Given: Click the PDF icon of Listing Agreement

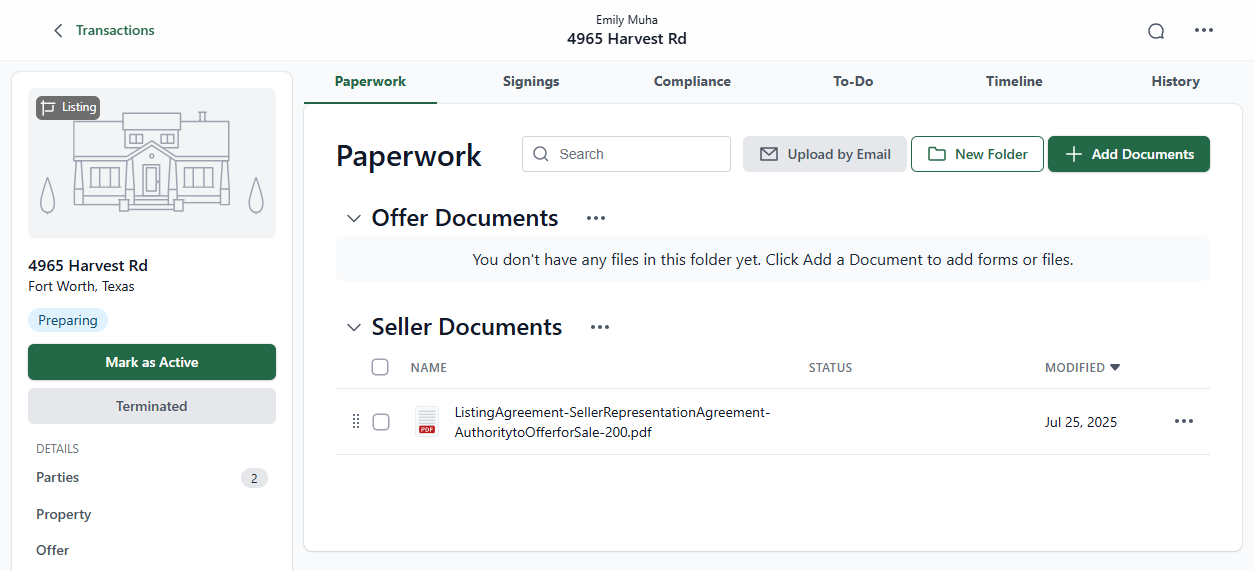Looking at the screenshot, I should pyautogui.click(x=427, y=422).
